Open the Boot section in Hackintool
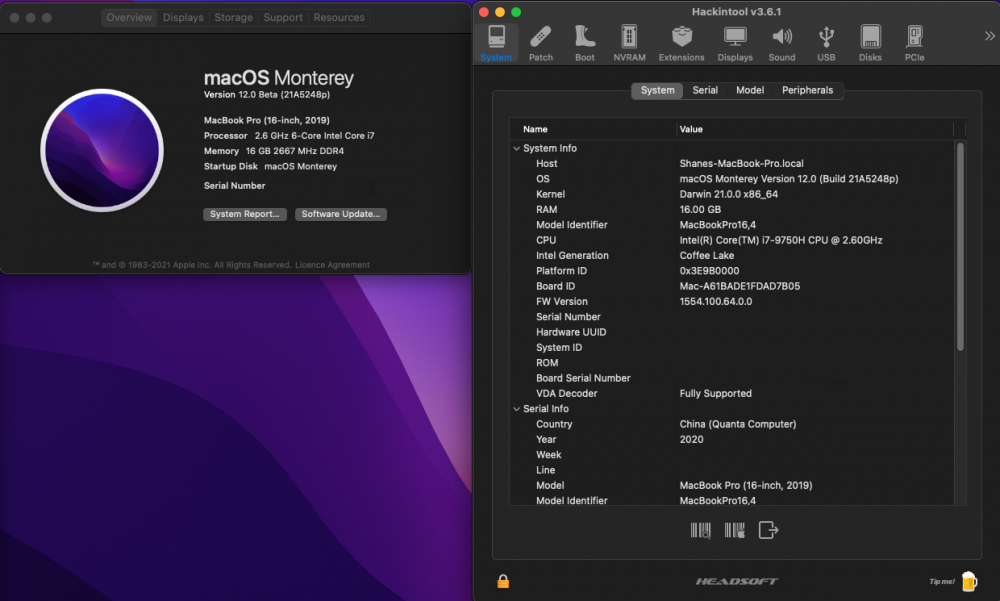 tap(584, 43)
